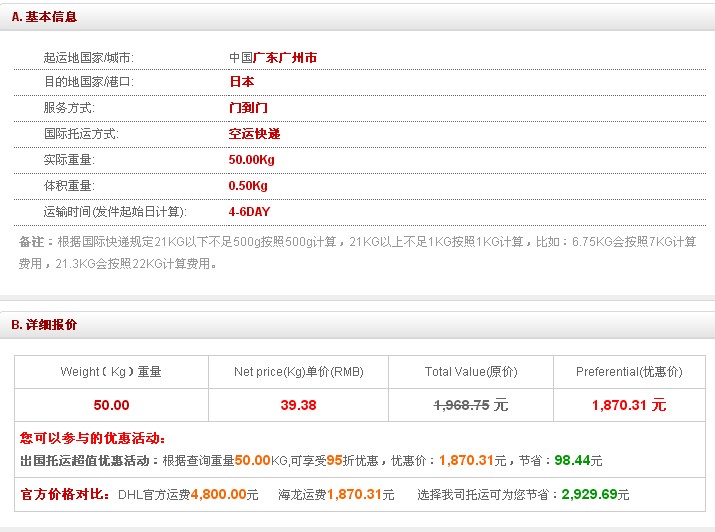The height and width of the screenshot is (532, 715).
Task: Click the 'Net price(Kg)单价(RMB)' column header
Action: tap(298, 372)
